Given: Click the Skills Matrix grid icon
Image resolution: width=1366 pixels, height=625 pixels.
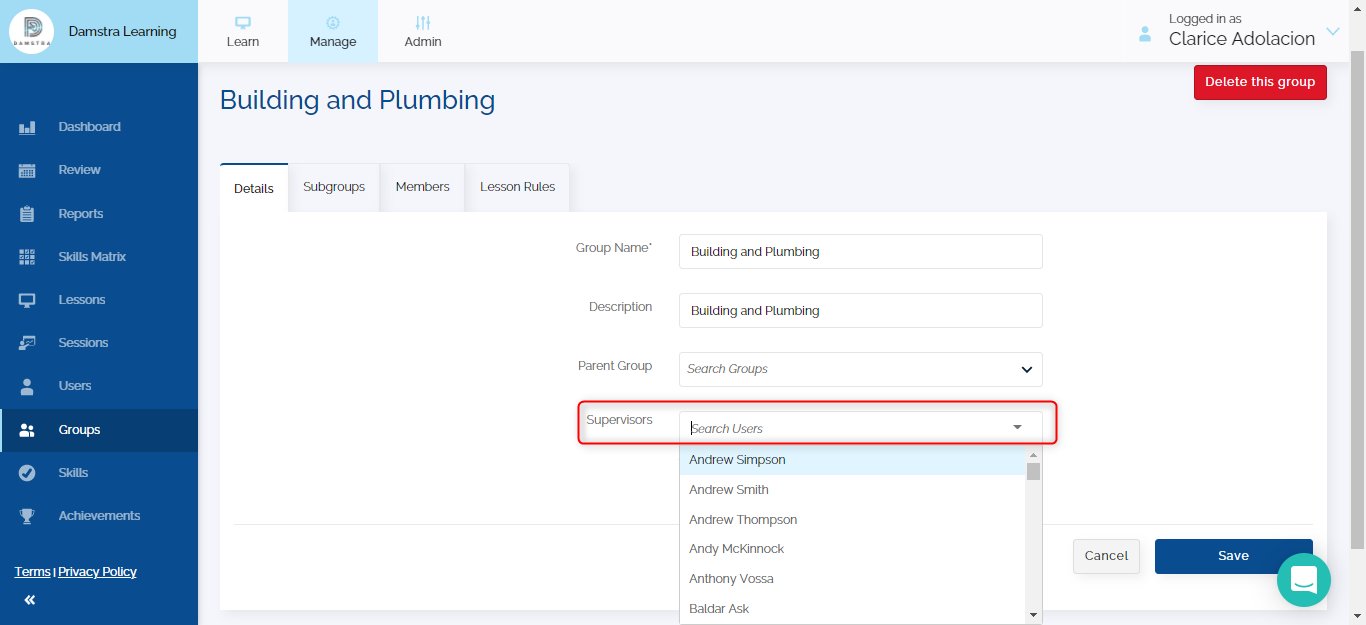Looking at the screenshot, I should pos(27,257).
